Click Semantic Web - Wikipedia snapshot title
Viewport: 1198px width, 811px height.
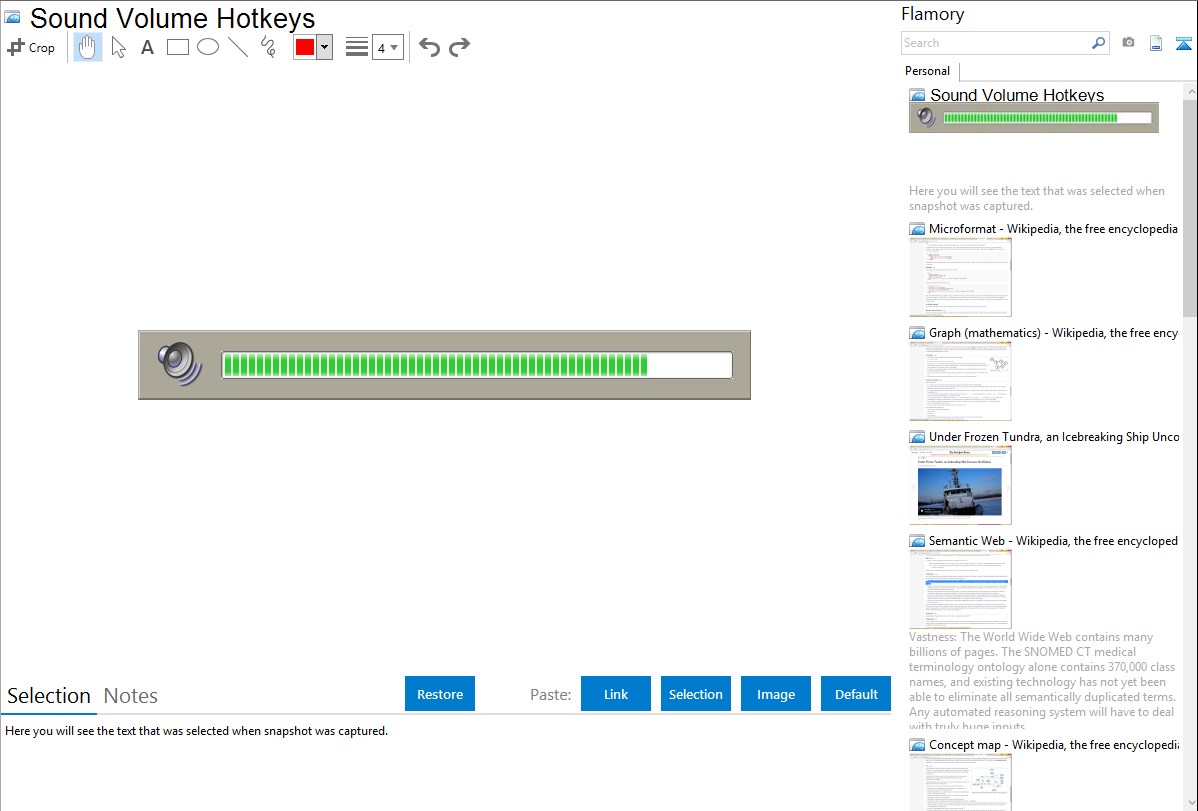(1053, 540)
